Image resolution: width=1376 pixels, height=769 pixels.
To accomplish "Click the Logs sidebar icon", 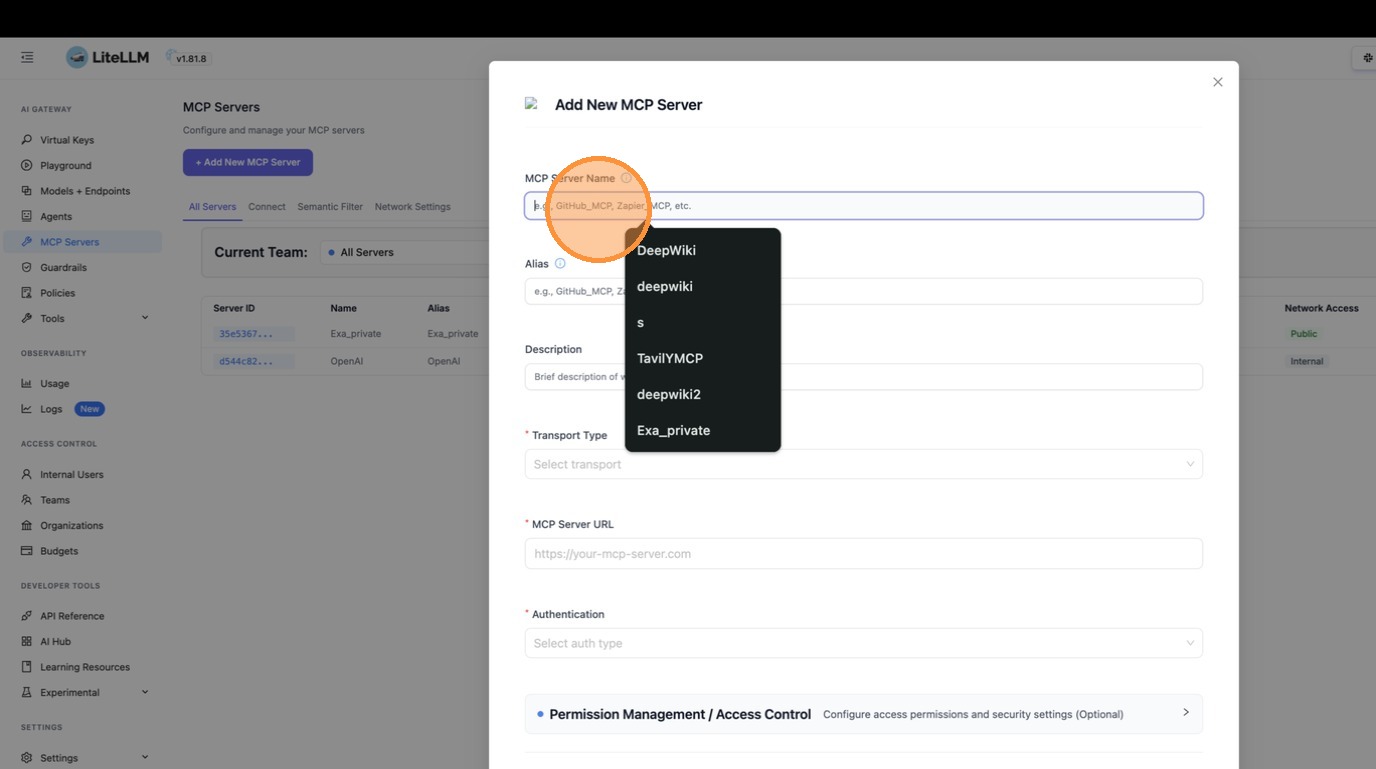I will 27,409.
